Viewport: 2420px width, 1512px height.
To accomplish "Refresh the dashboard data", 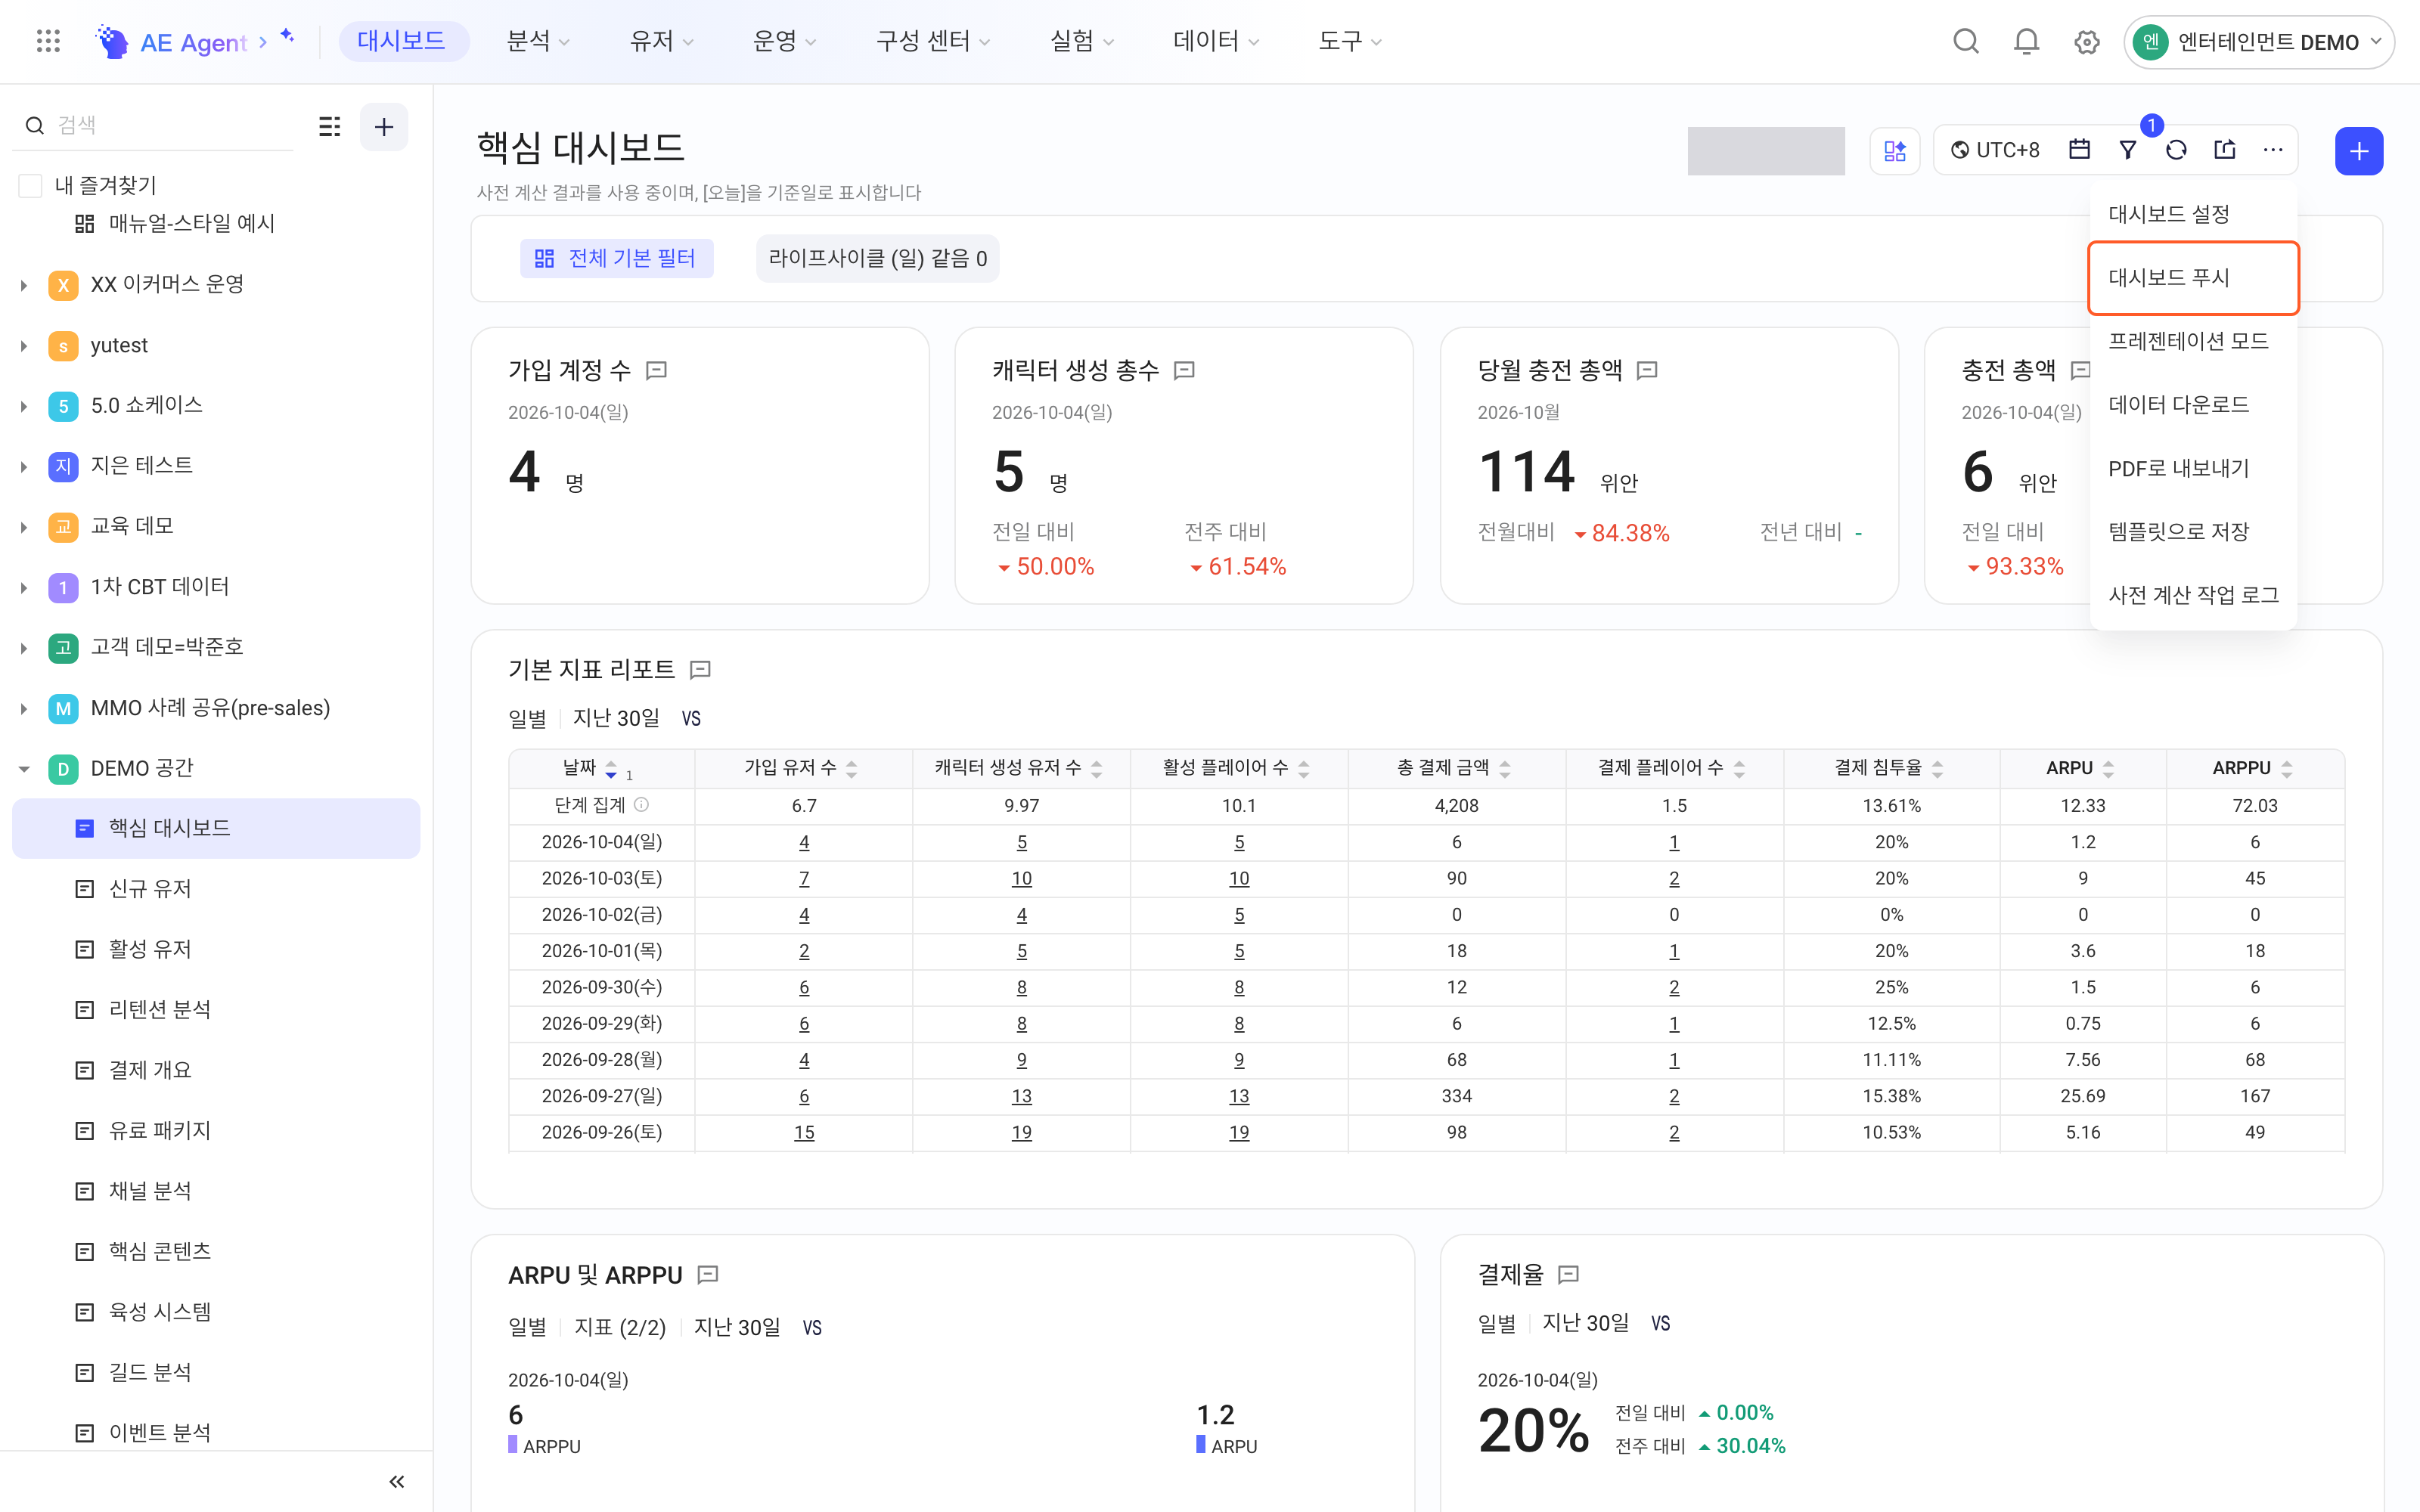I will pos(2176,150).
